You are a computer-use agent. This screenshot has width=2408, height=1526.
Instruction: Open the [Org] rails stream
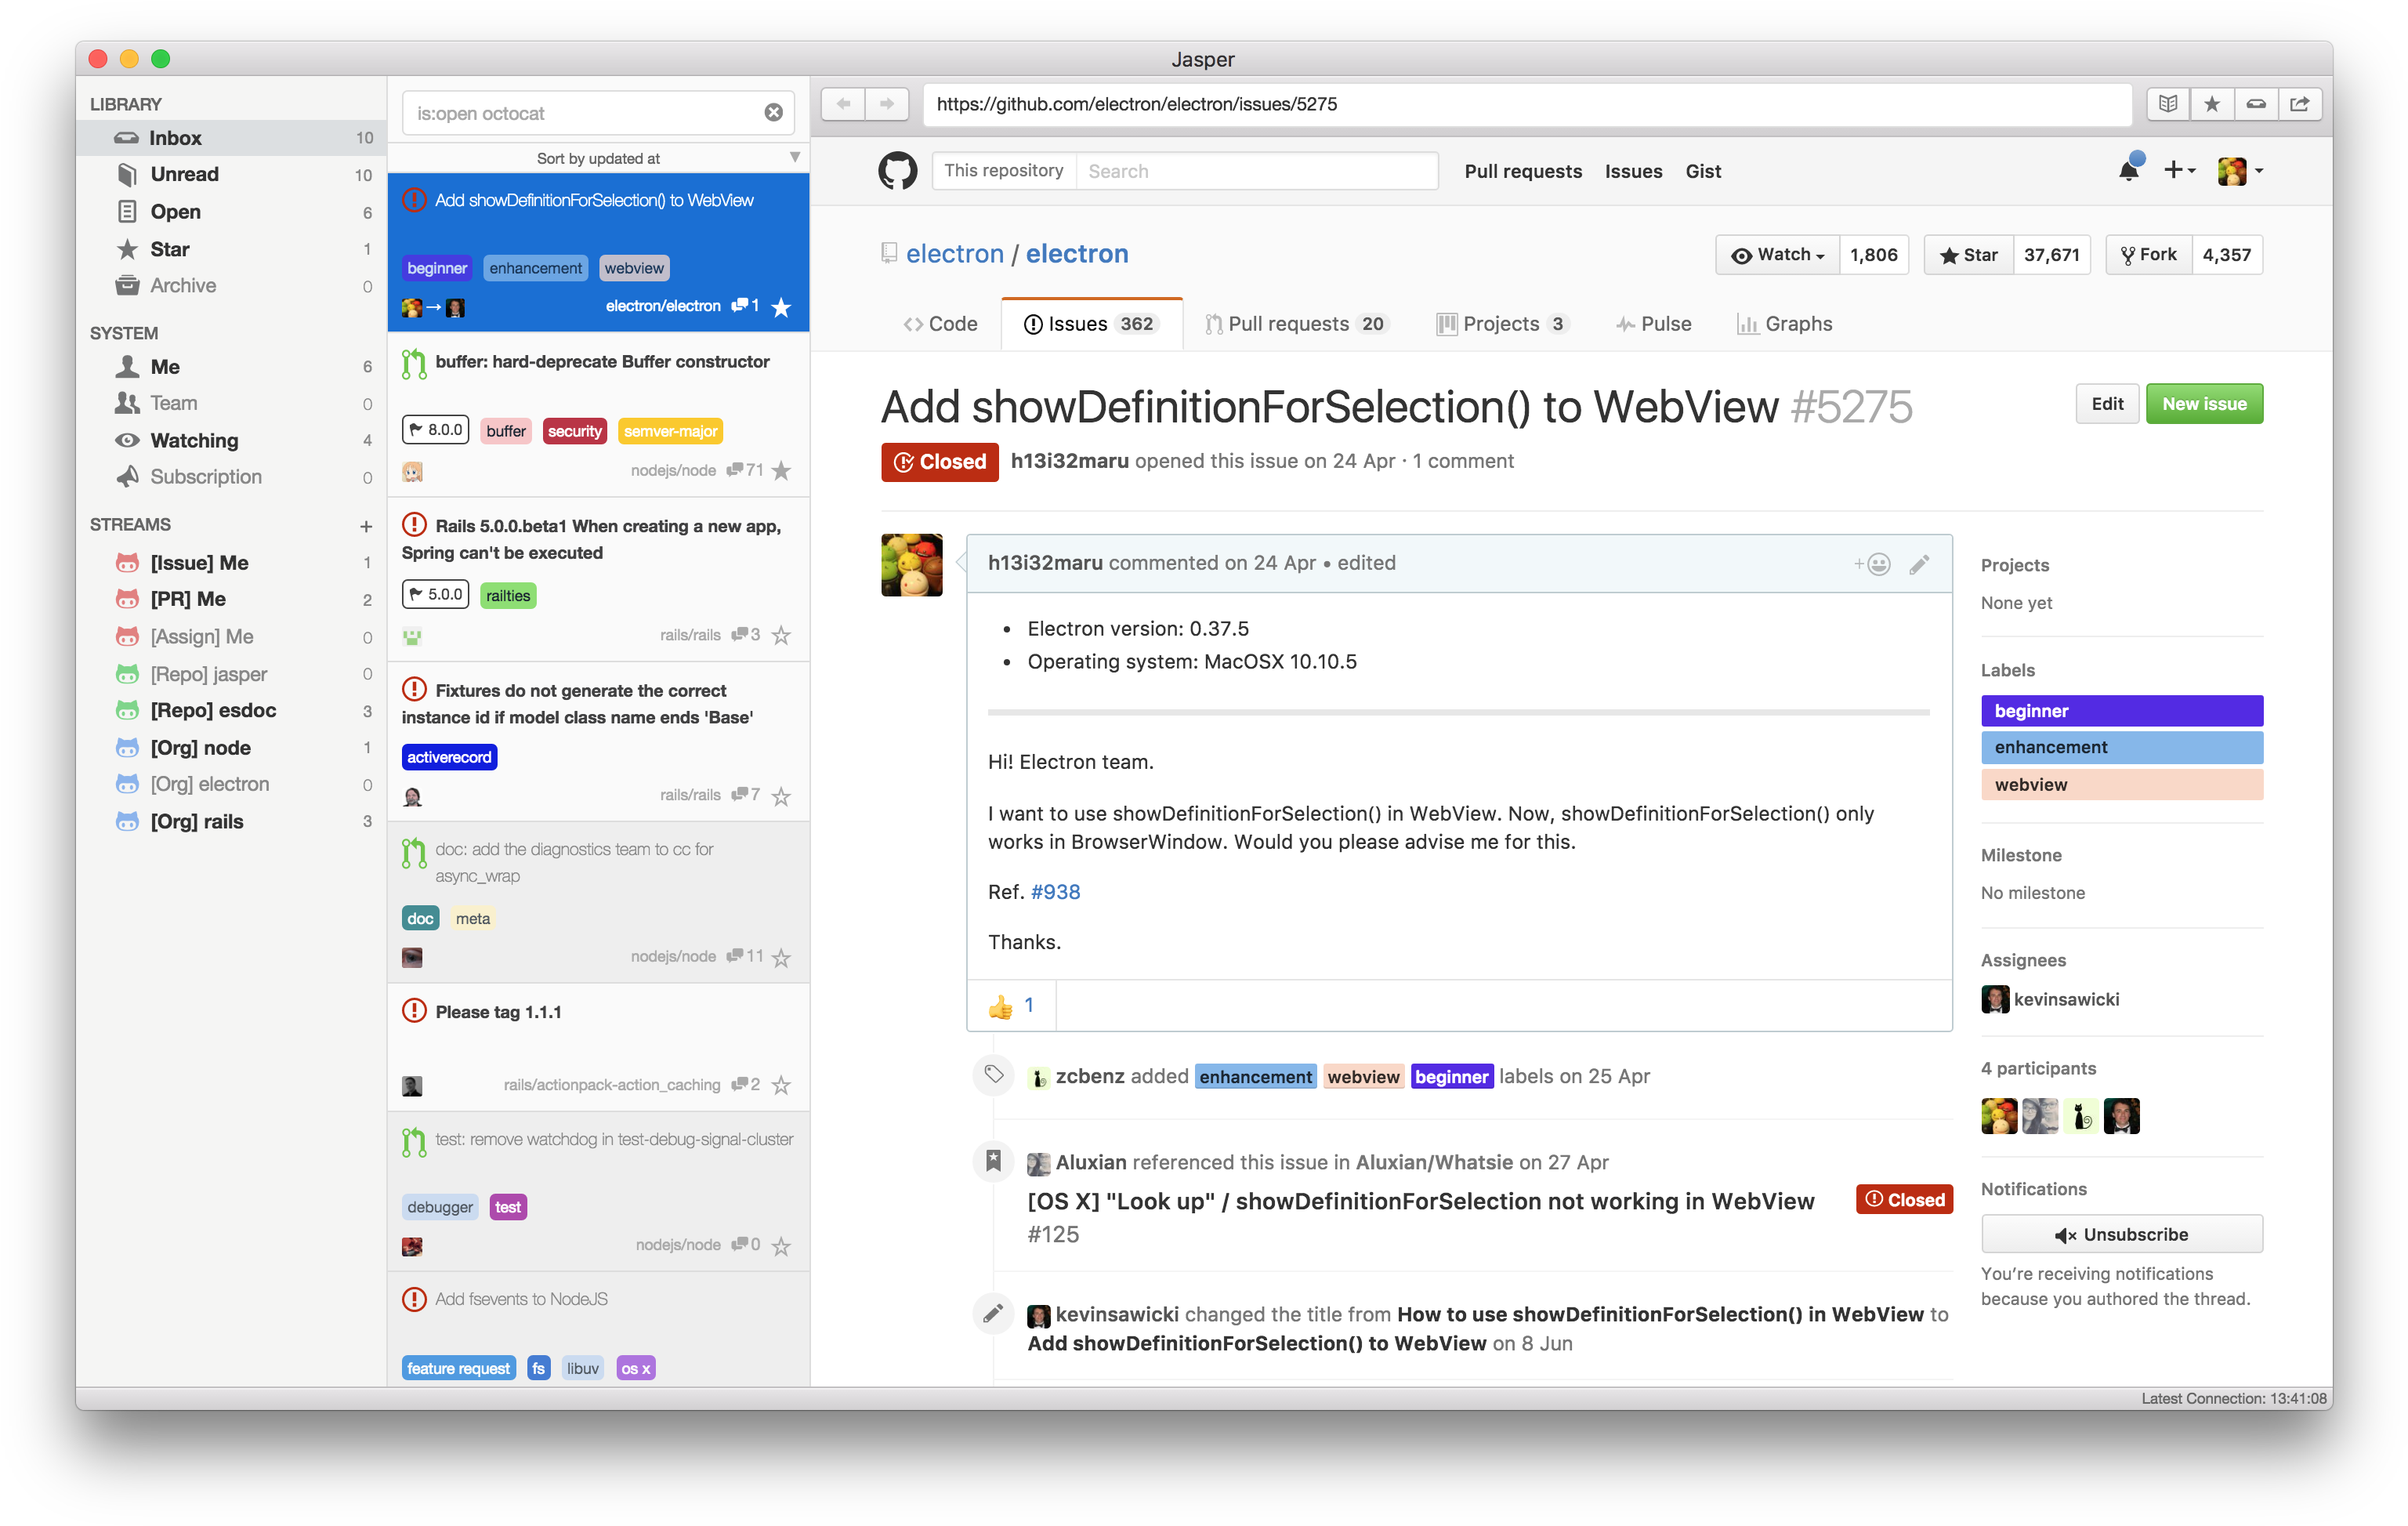[x=232, y=821]
